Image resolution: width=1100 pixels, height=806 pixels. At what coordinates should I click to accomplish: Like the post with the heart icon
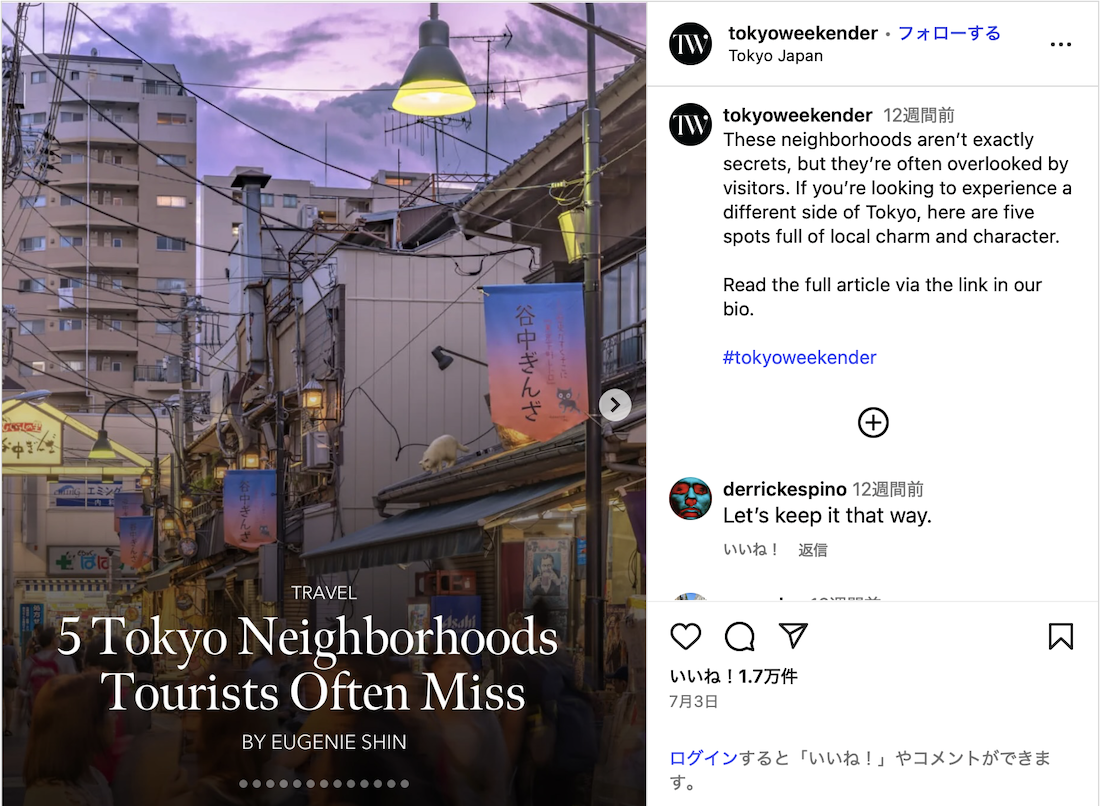pos(685,636)
